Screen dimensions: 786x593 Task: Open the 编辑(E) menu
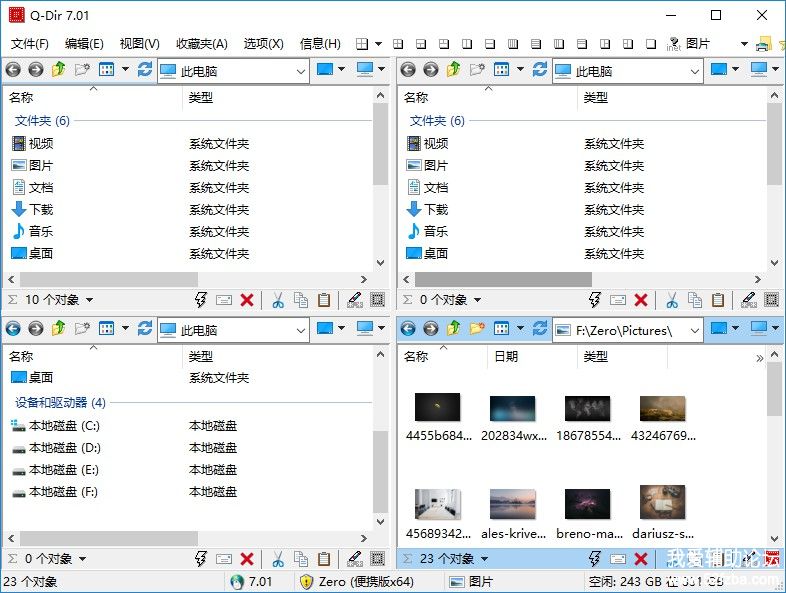84,44
